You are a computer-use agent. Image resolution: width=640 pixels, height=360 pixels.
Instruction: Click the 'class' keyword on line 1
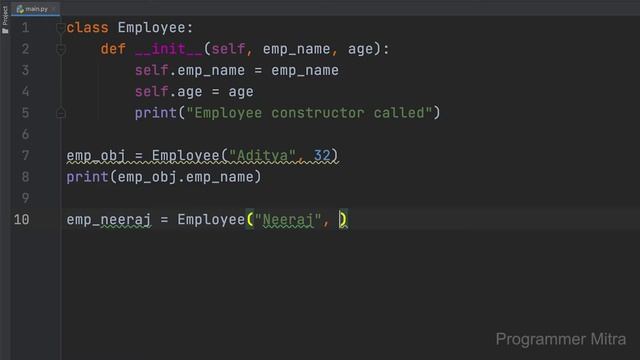pos(88,28)
